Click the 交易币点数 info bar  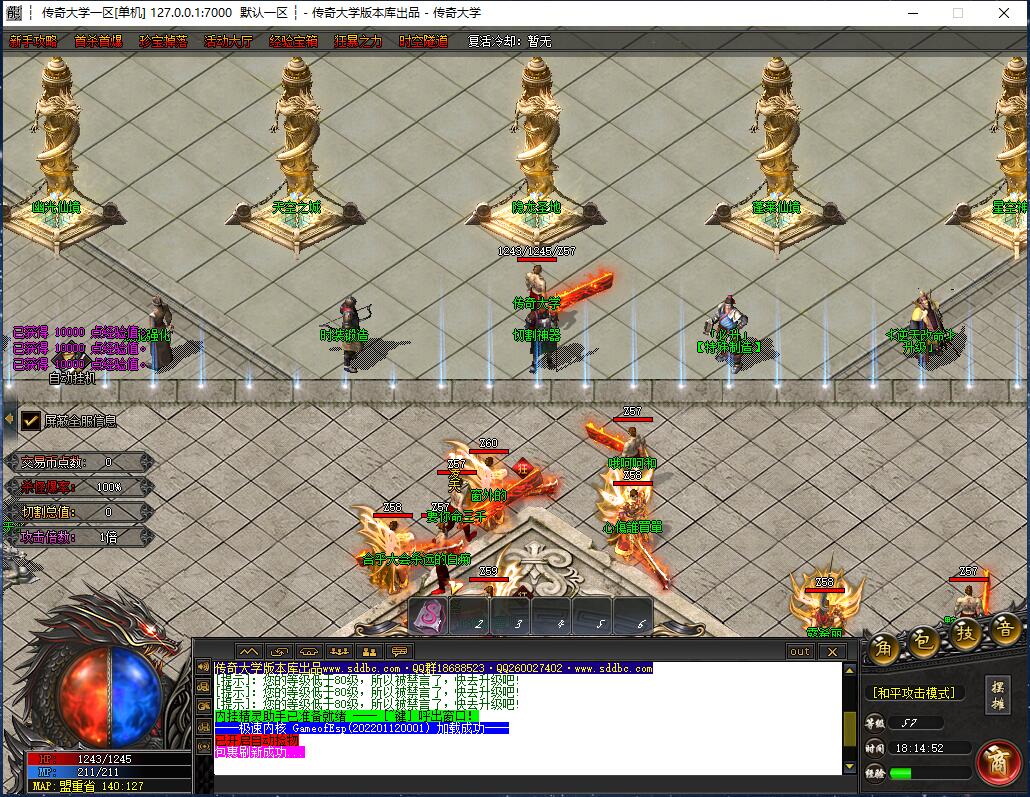(x=79, y=462)
